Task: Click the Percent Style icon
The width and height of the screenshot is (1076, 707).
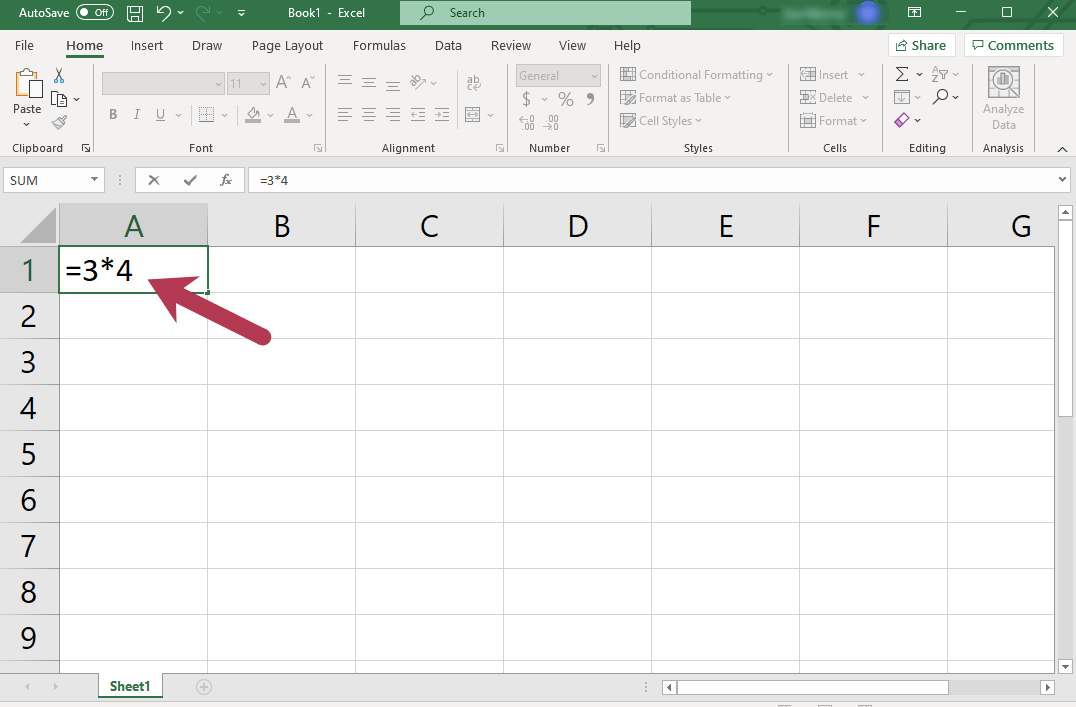Action: pyautogui.click(x=565, y=99)
